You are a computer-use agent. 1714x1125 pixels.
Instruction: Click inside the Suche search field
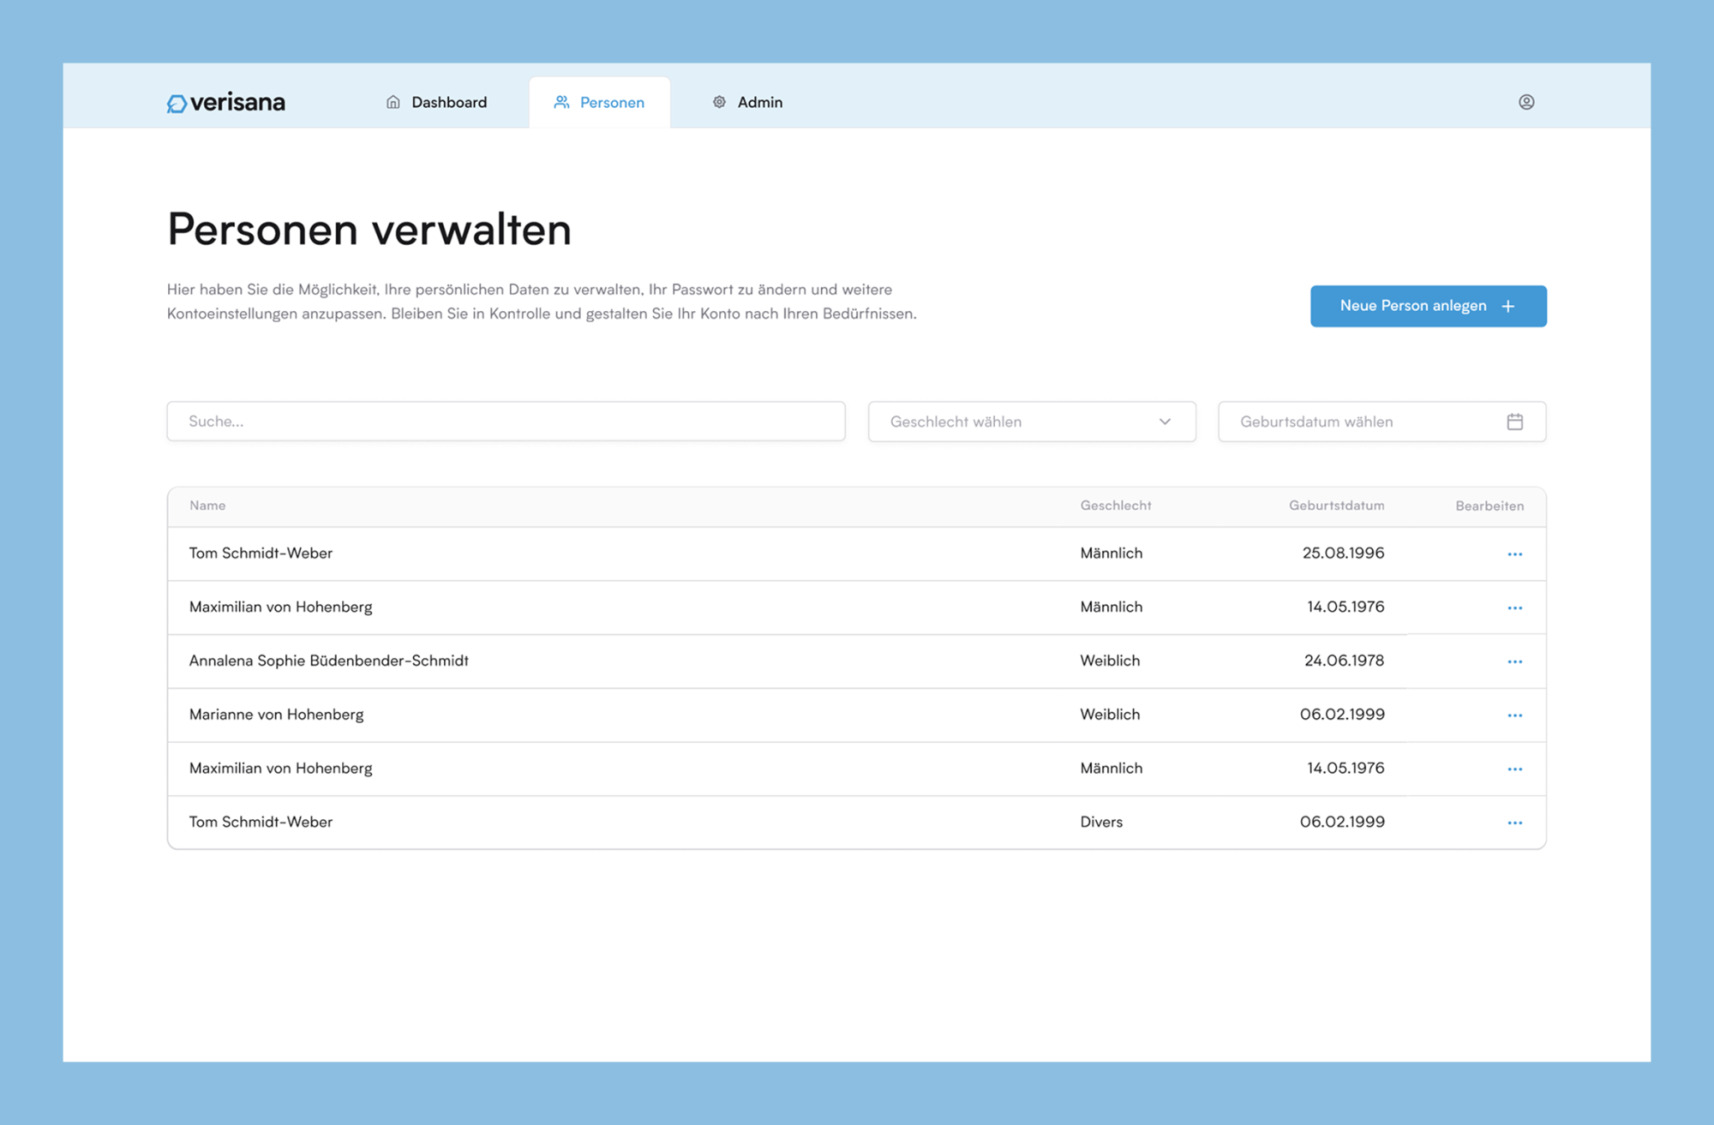(505, 421)
